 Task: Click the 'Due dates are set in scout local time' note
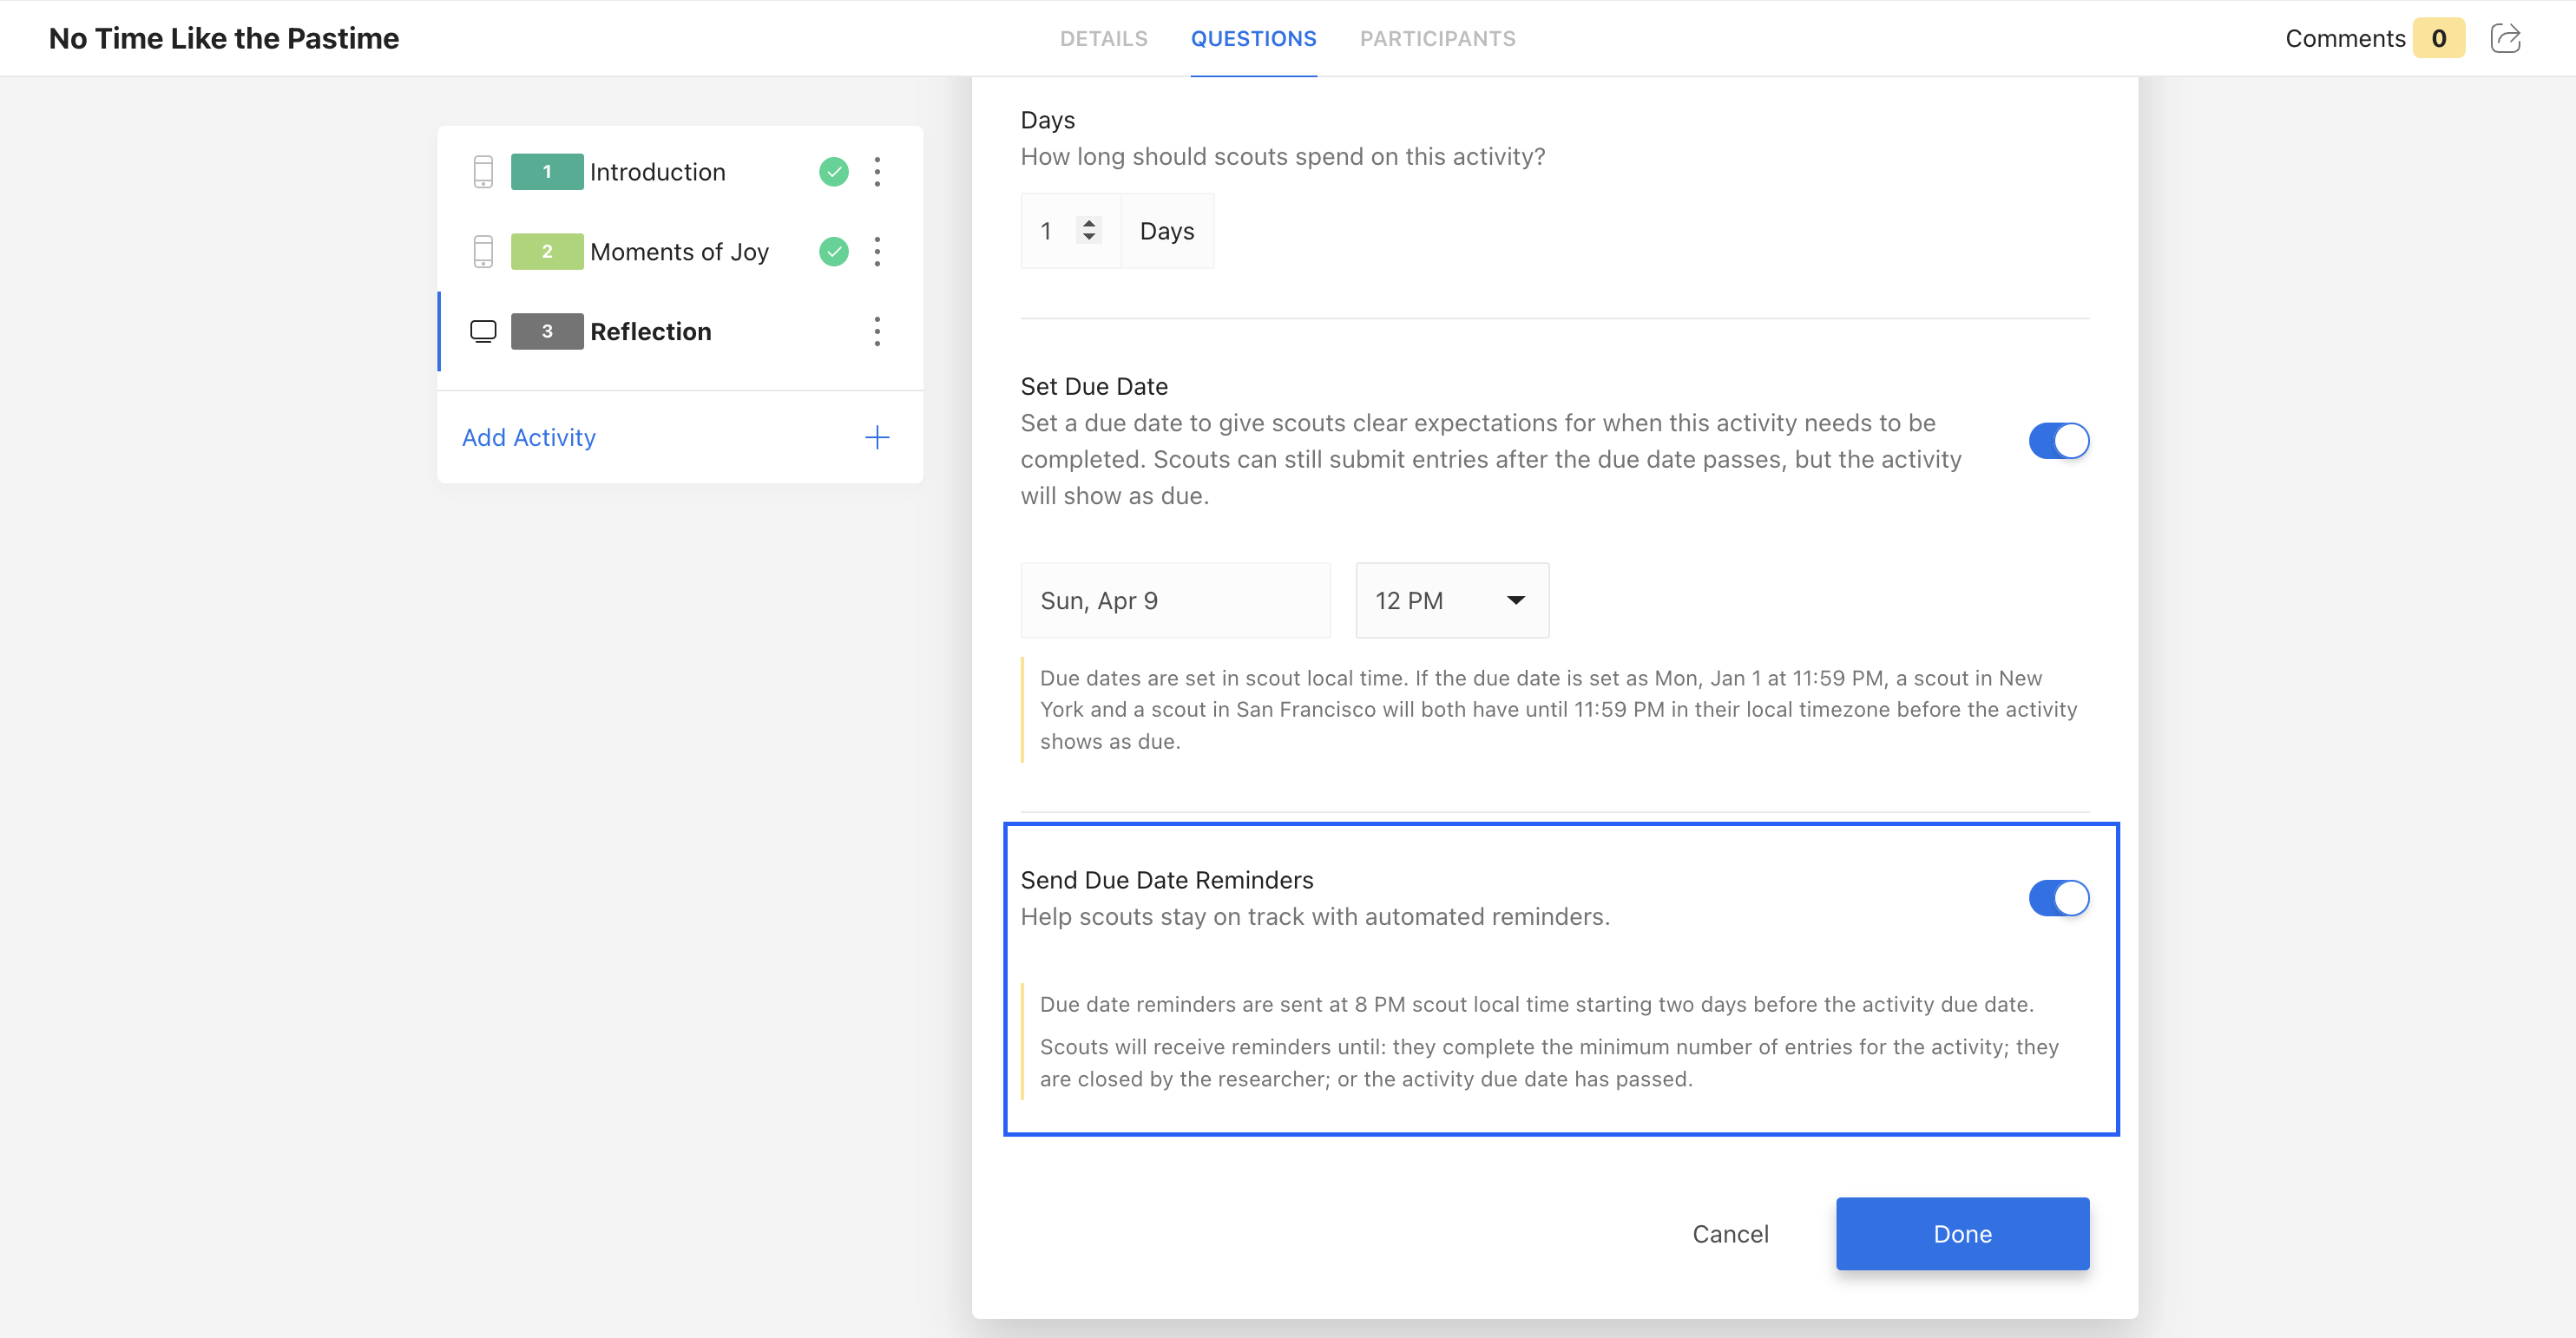click(1558, 710)
